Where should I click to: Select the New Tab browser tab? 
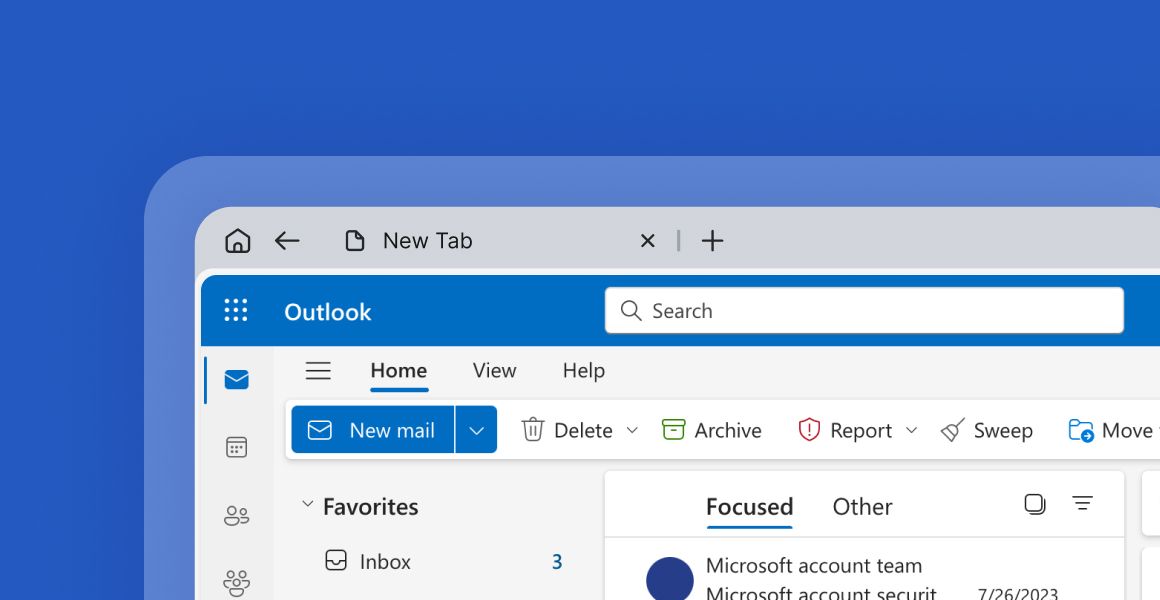[x=408, y=240]
